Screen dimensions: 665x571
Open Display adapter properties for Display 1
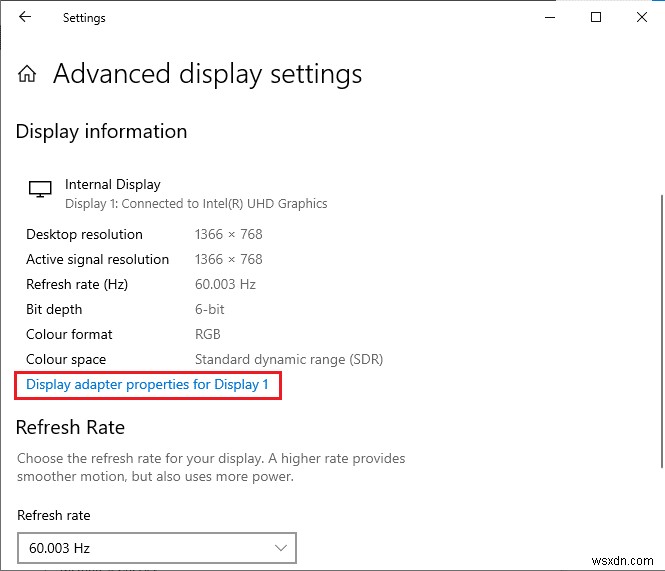point(147,385)
